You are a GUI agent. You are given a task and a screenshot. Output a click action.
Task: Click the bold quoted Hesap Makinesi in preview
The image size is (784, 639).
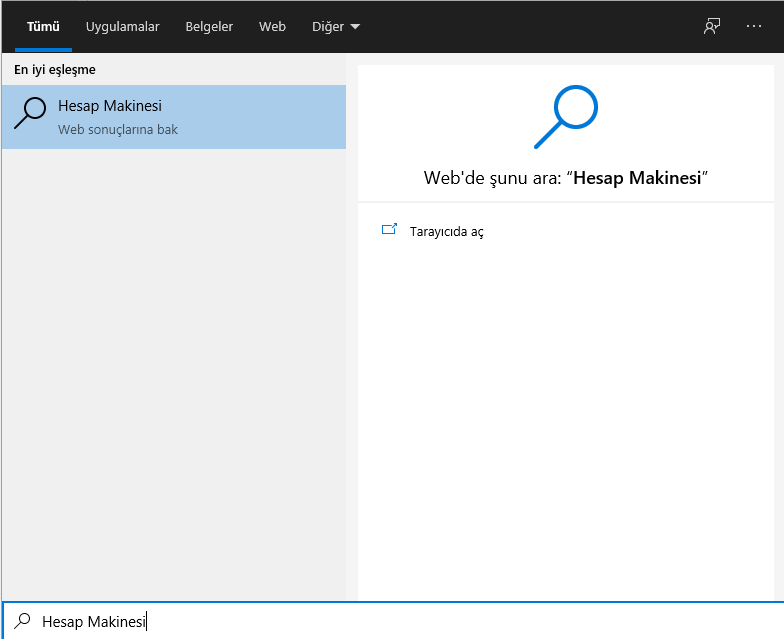coord(636,179)
